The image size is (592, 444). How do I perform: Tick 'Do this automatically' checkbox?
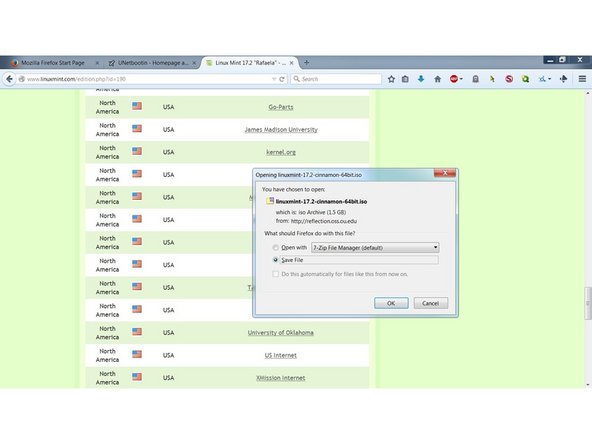[x=276, y=274]
